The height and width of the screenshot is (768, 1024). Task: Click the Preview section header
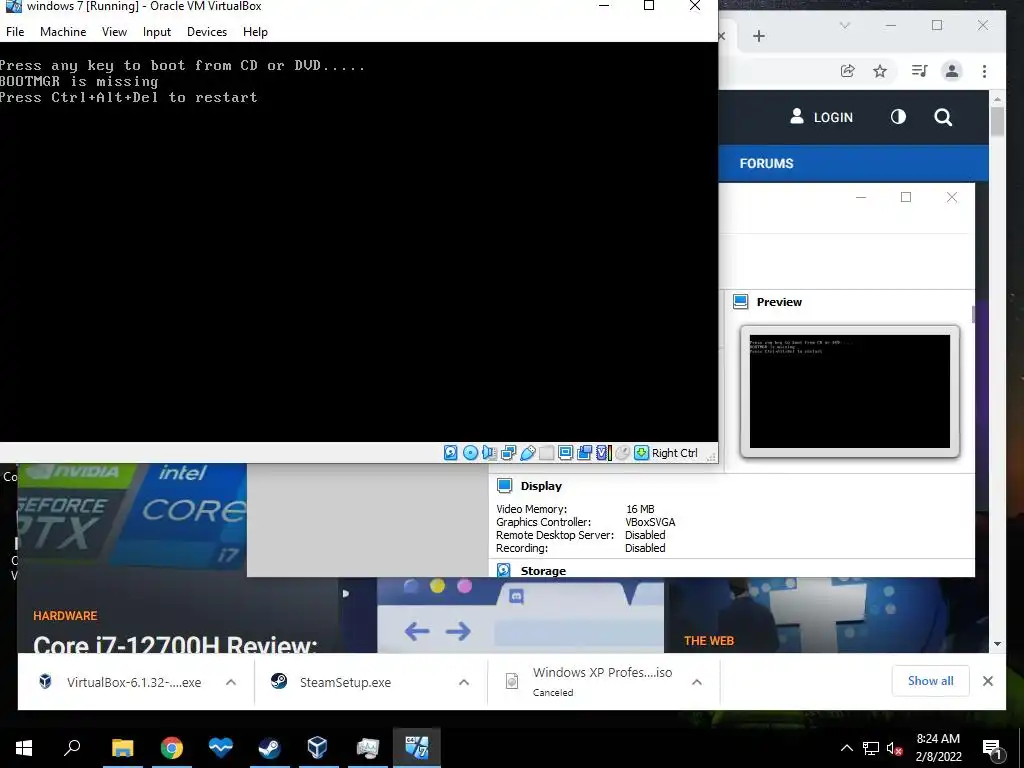(779, 302)
